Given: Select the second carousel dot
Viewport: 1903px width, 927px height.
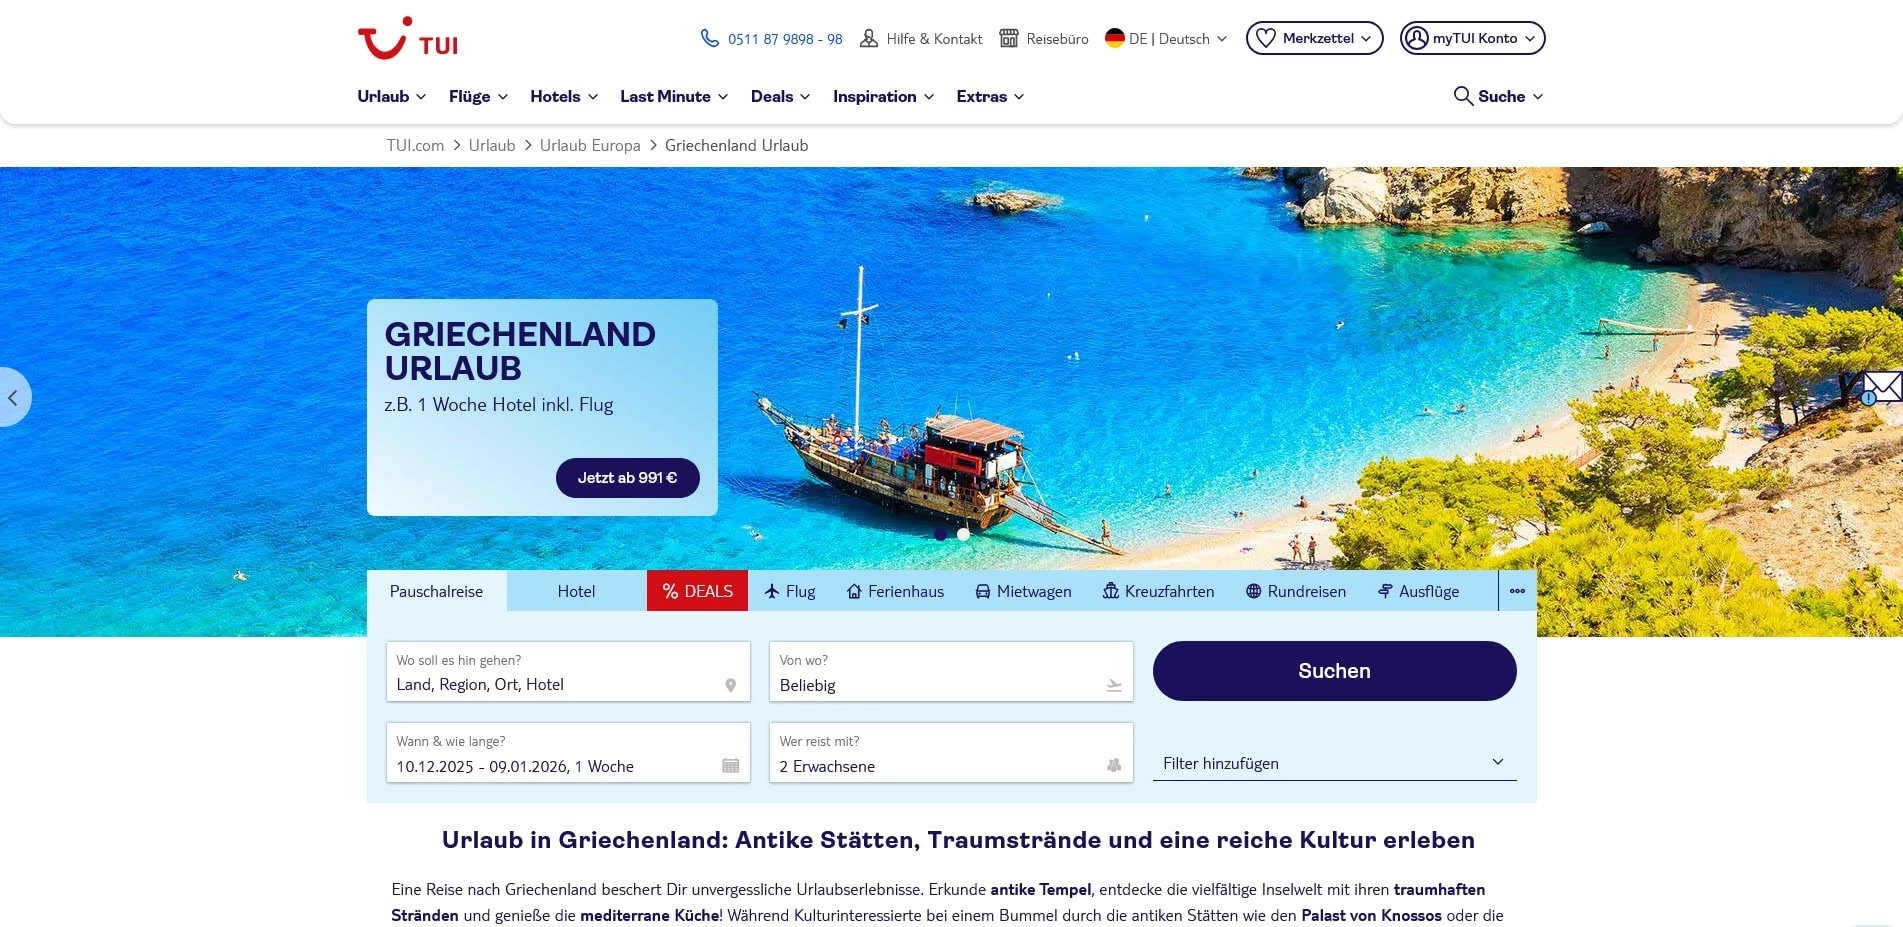Looking at the screenshot, I should [963, 534].
